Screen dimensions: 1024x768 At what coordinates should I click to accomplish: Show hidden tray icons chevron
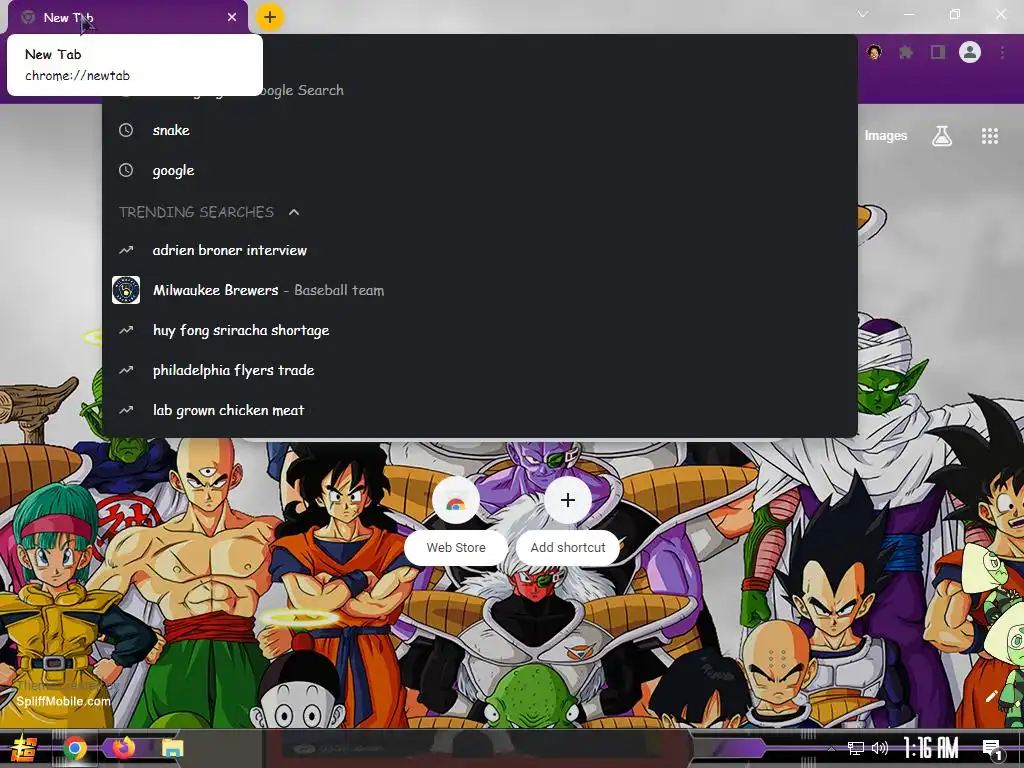(831, 748)
